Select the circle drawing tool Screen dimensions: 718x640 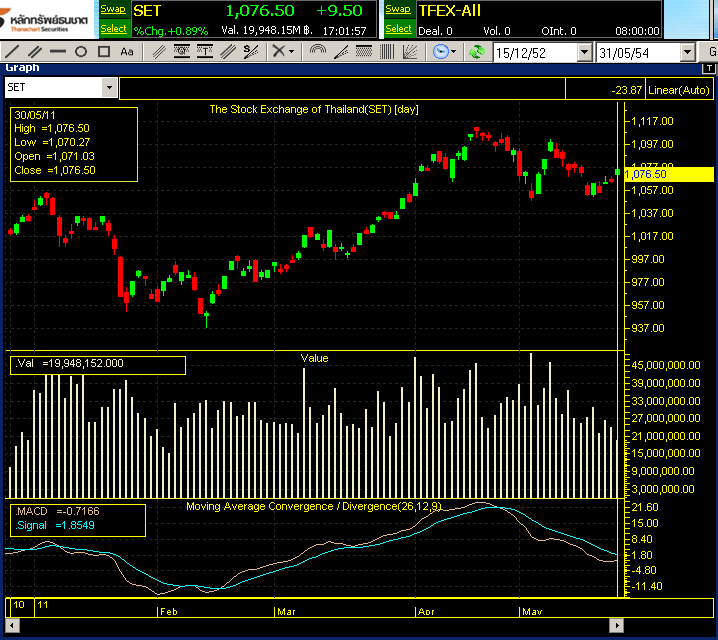81,51
